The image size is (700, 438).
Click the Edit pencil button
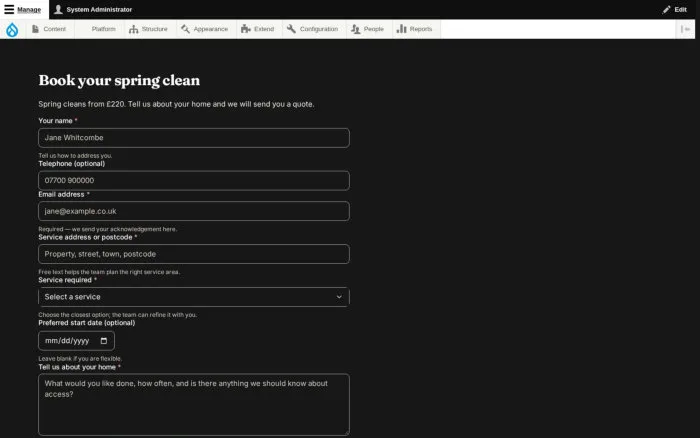pos(675,9)
